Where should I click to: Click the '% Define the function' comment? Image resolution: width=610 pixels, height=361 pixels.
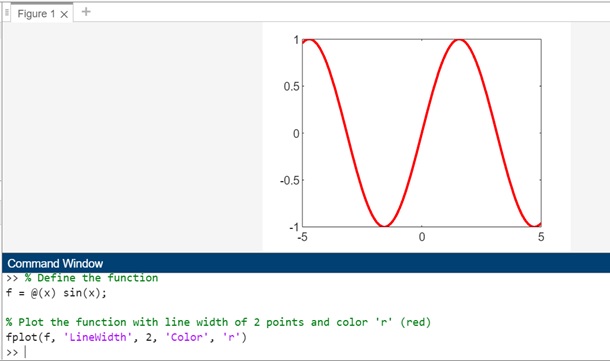pyautogui.click(x=91, y=278)
